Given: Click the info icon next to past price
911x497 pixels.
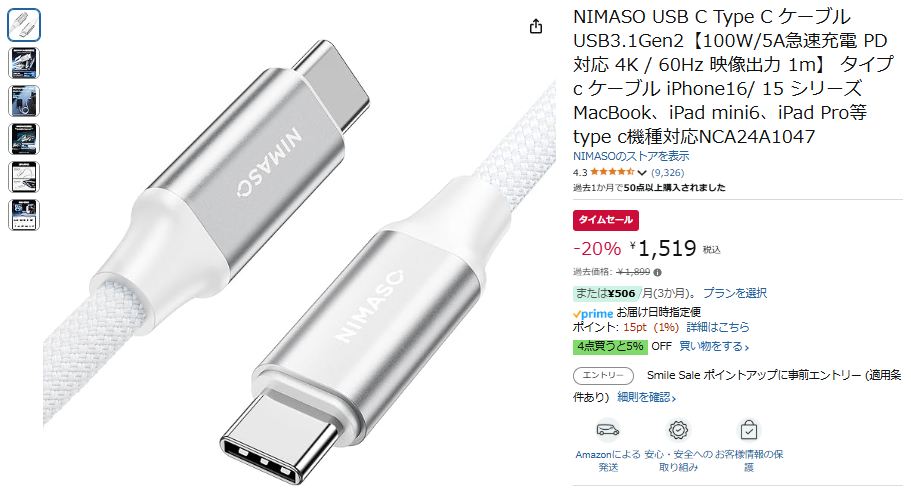Looking at the screenshot, I should [657, 272].
